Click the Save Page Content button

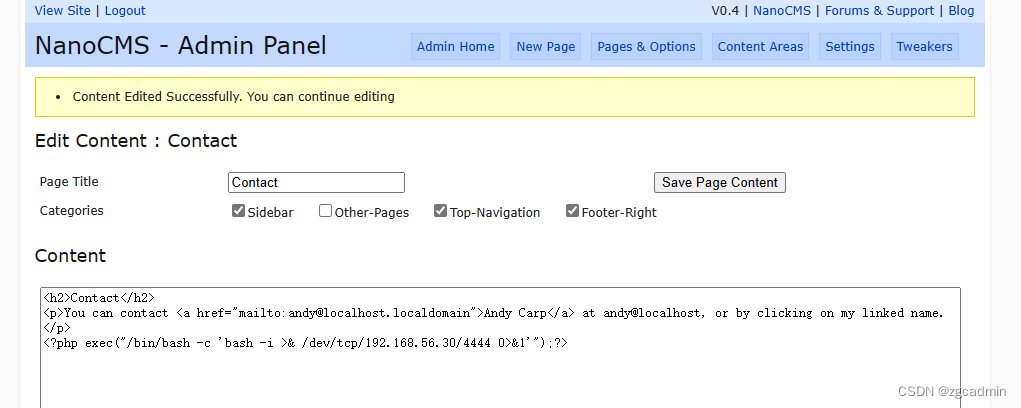(x=720, y=182)
